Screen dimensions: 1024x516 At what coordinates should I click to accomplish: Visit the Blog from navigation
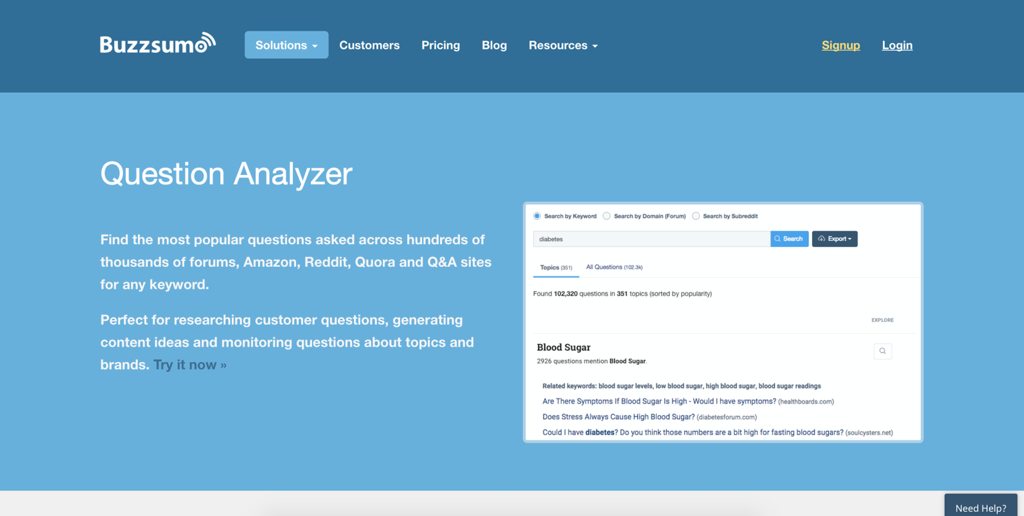click(x=494, y=45)
